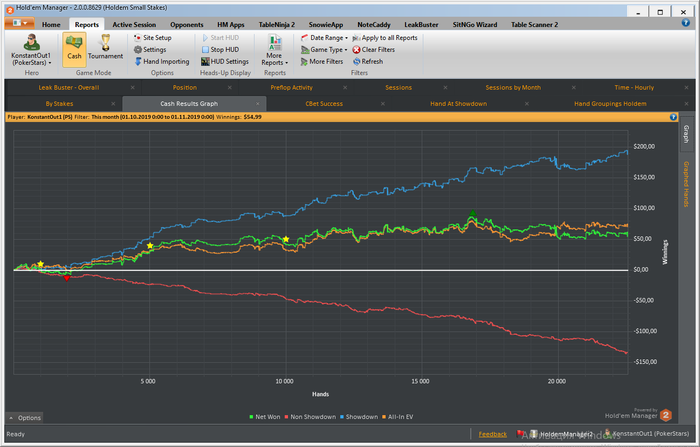Close the By Stakes tab

[x=113, y=104]
